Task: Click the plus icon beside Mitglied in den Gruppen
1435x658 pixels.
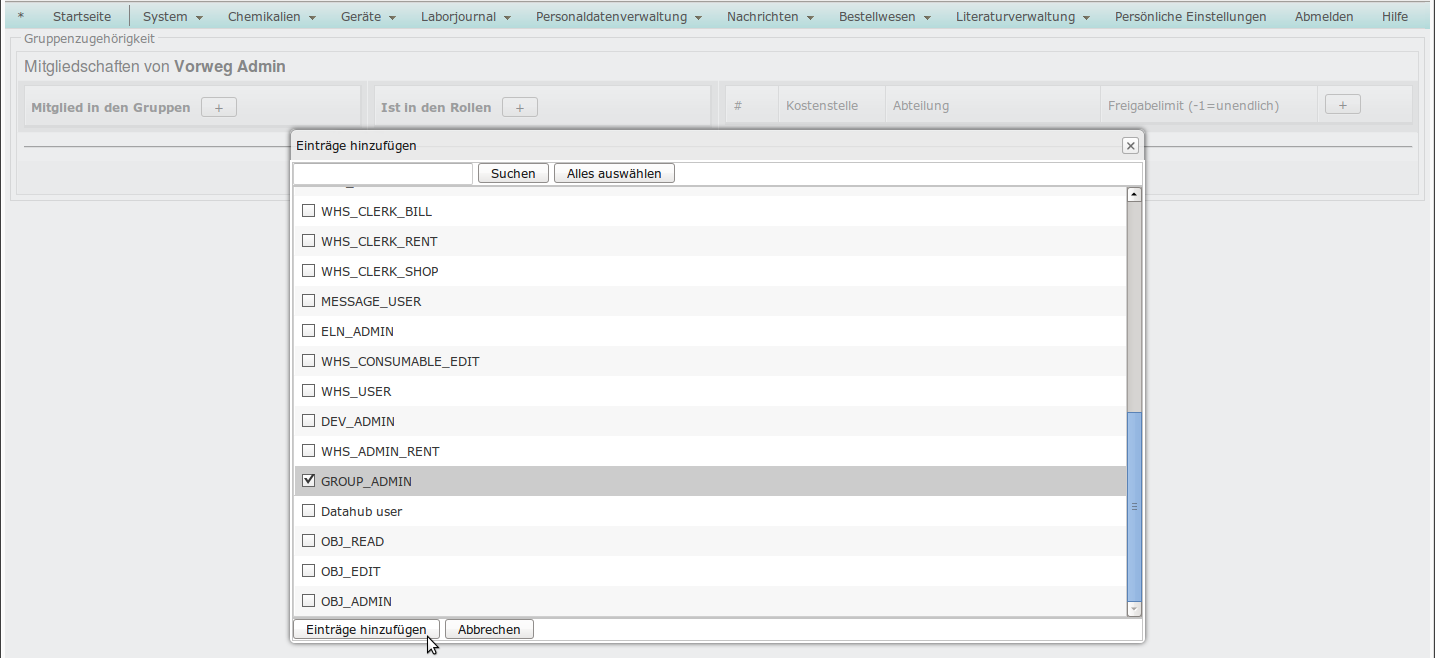Action: point(218,107)
